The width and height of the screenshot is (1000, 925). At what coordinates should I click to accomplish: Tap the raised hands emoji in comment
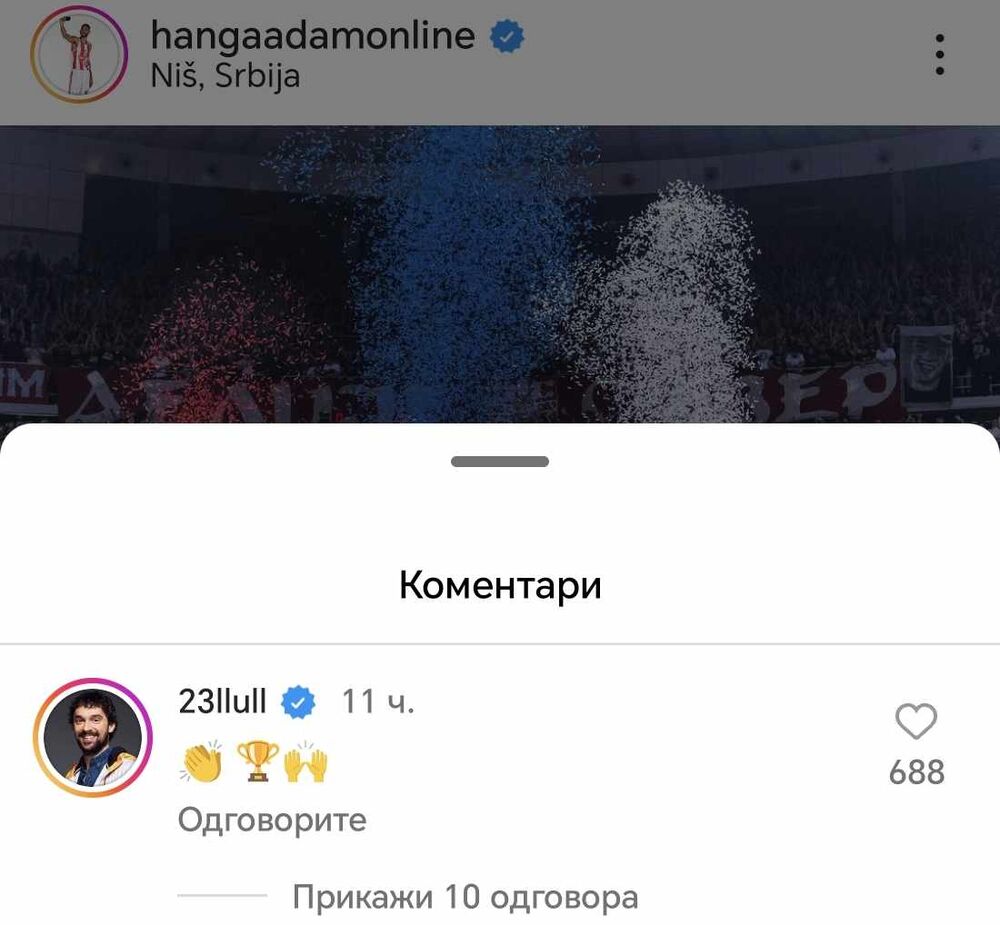click(305, 761)
